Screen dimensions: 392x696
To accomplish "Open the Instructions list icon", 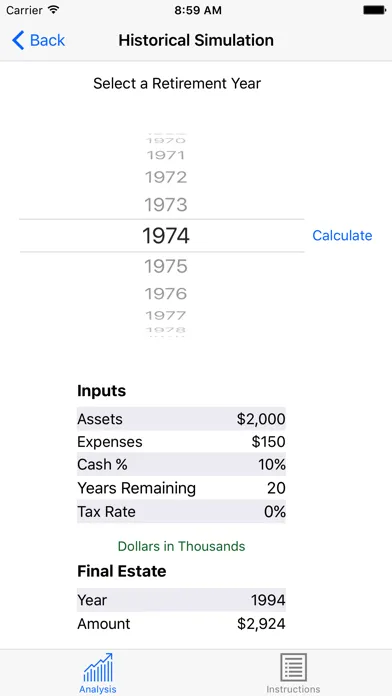I will (x=293, y=667).
